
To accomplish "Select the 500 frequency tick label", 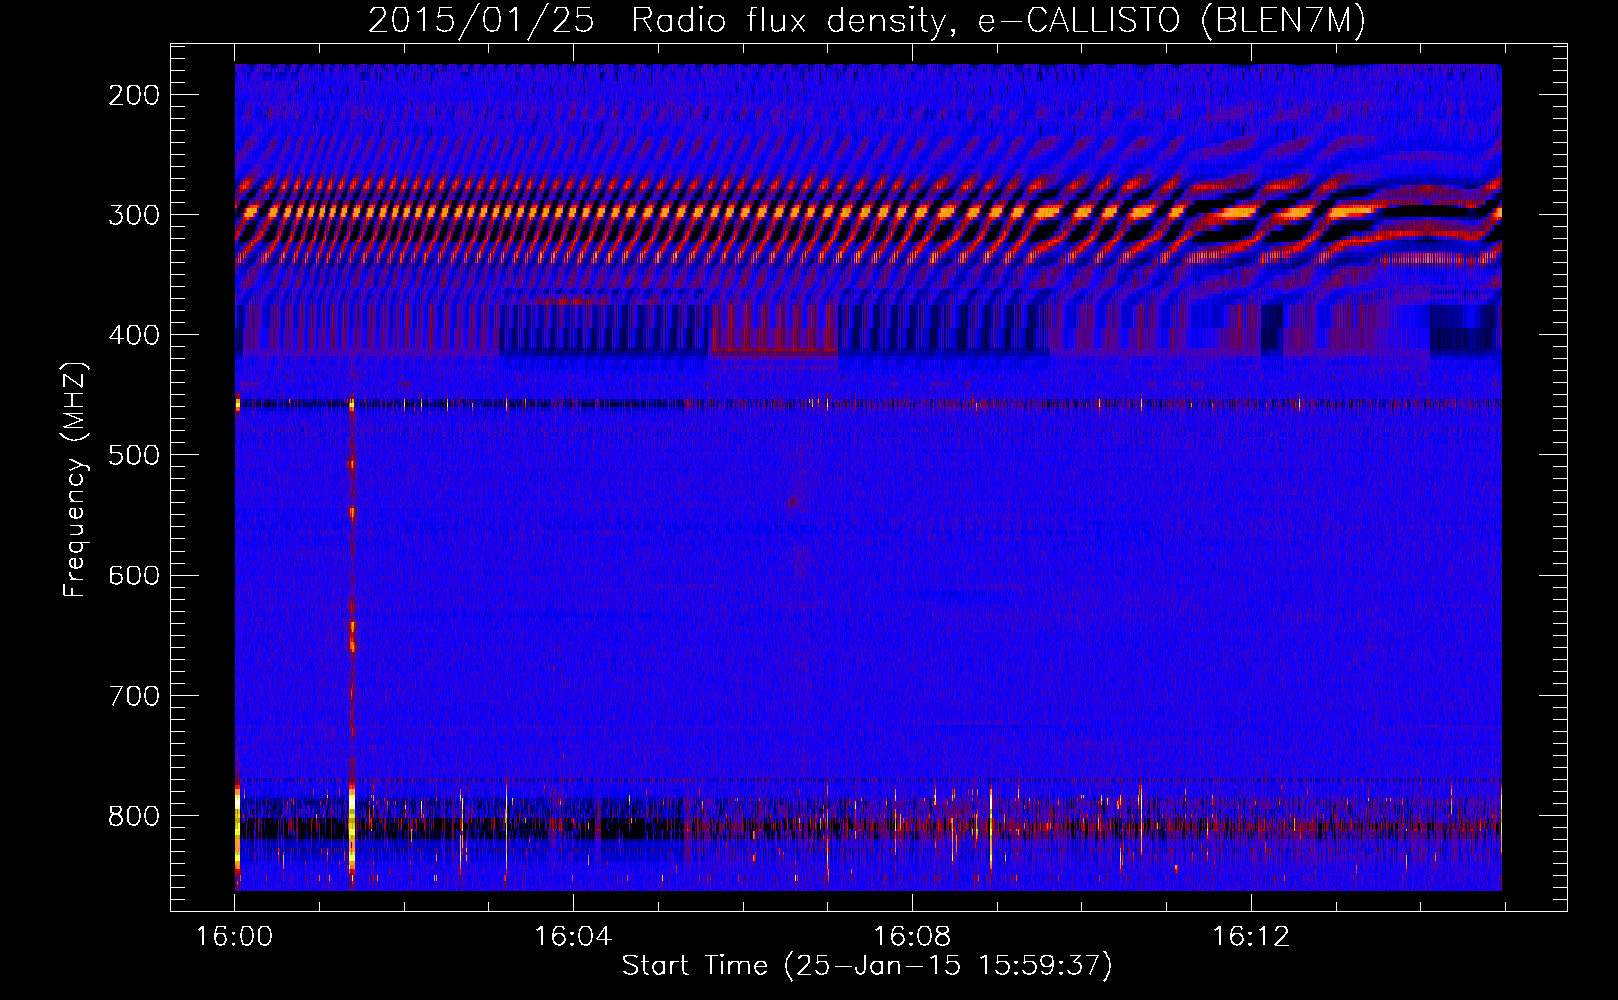I will click(134, 455).
